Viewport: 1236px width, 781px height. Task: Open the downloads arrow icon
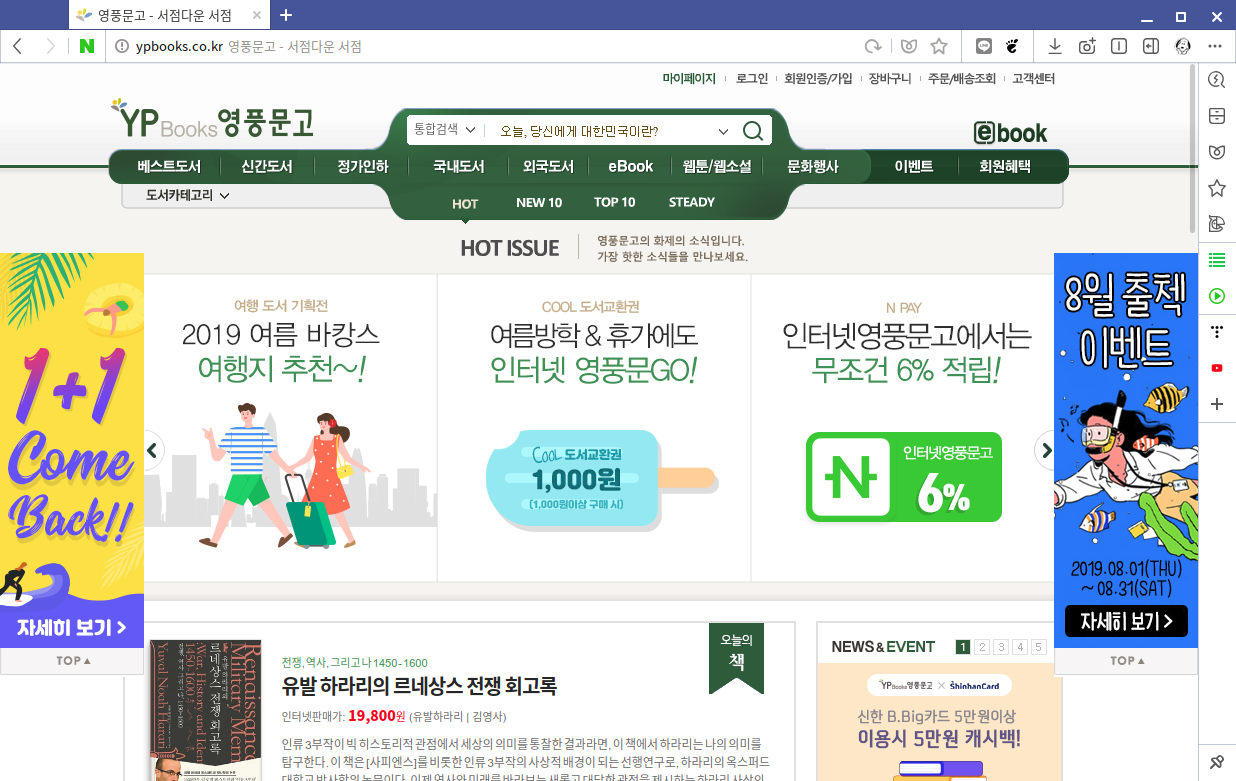click(1055, 46)
